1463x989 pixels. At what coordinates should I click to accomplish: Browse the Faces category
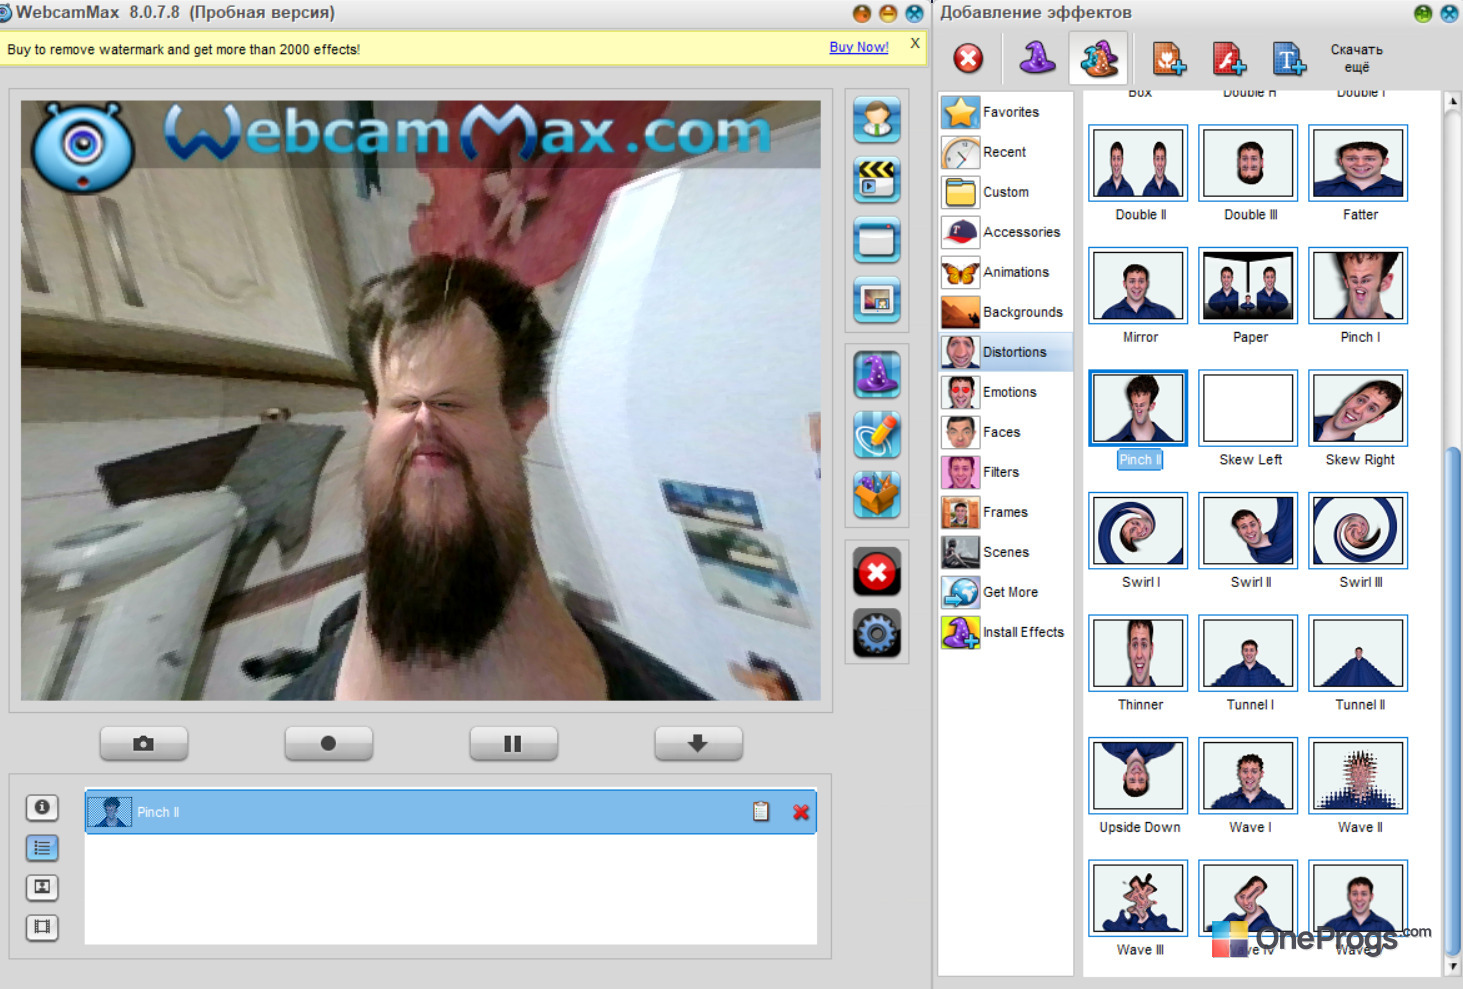point(1005,432)
